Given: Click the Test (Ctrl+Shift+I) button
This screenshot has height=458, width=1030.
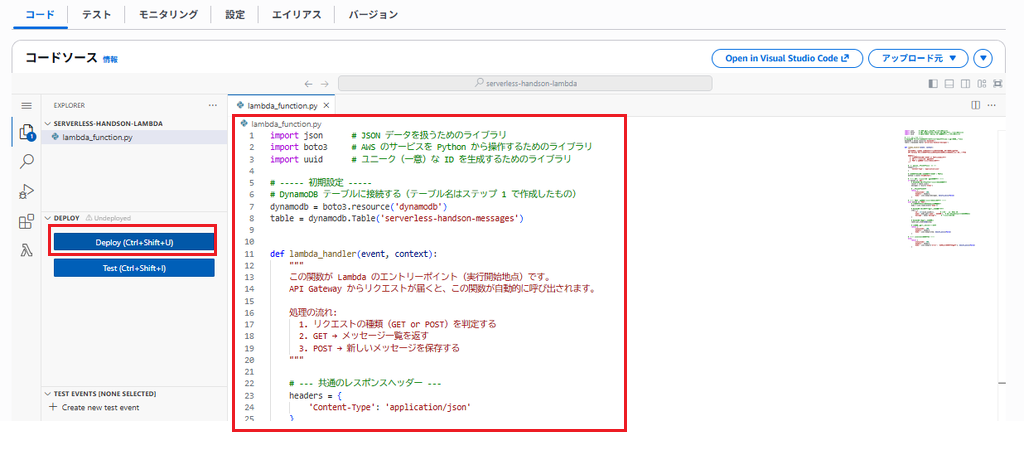Looking at the screenshot, I should [134, 268].
